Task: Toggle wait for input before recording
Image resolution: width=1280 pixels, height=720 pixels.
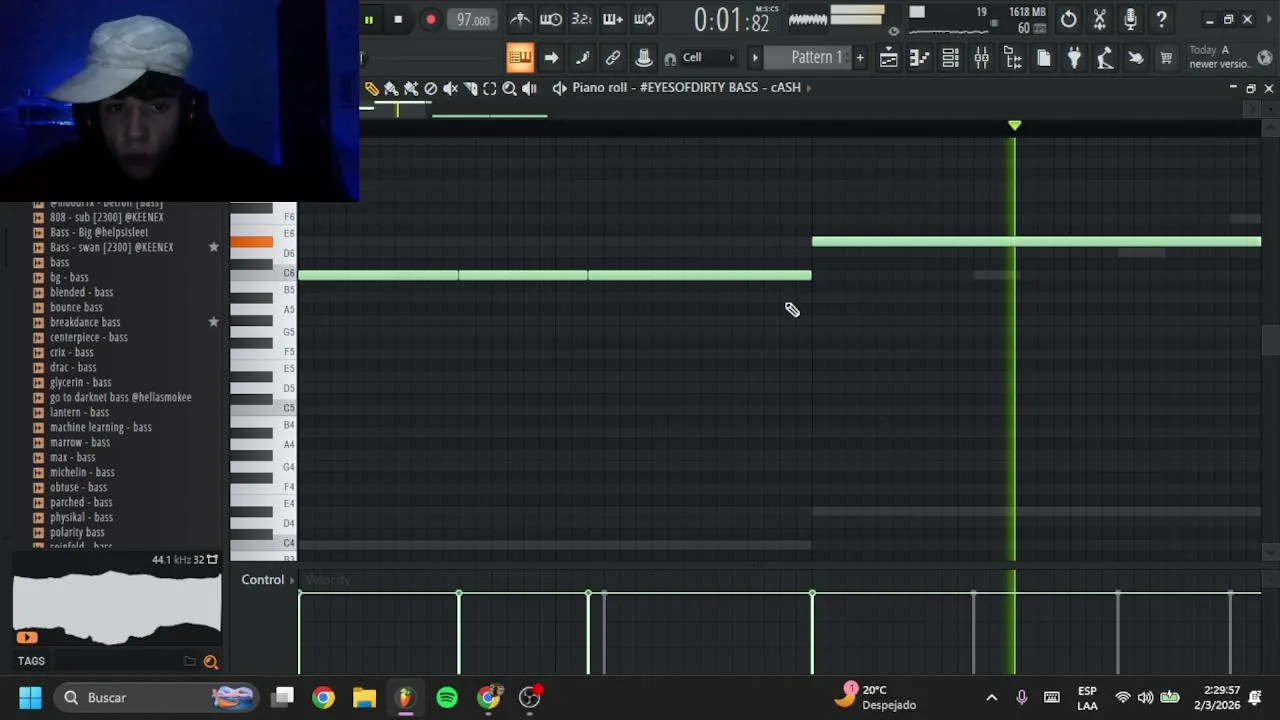Action: [x=550, y=19]
